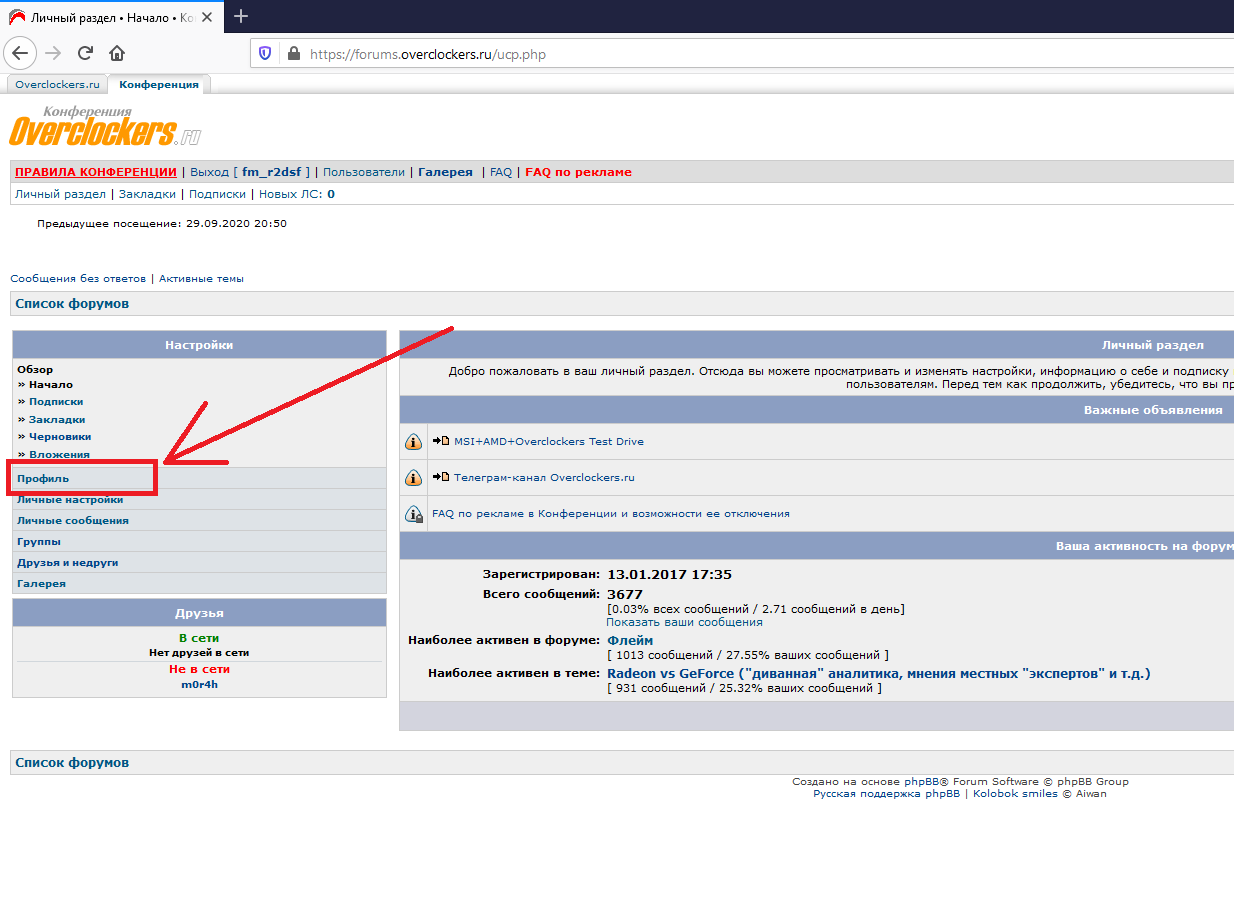Switch to the Overclockers.ru site tab

tap(57, 84)
